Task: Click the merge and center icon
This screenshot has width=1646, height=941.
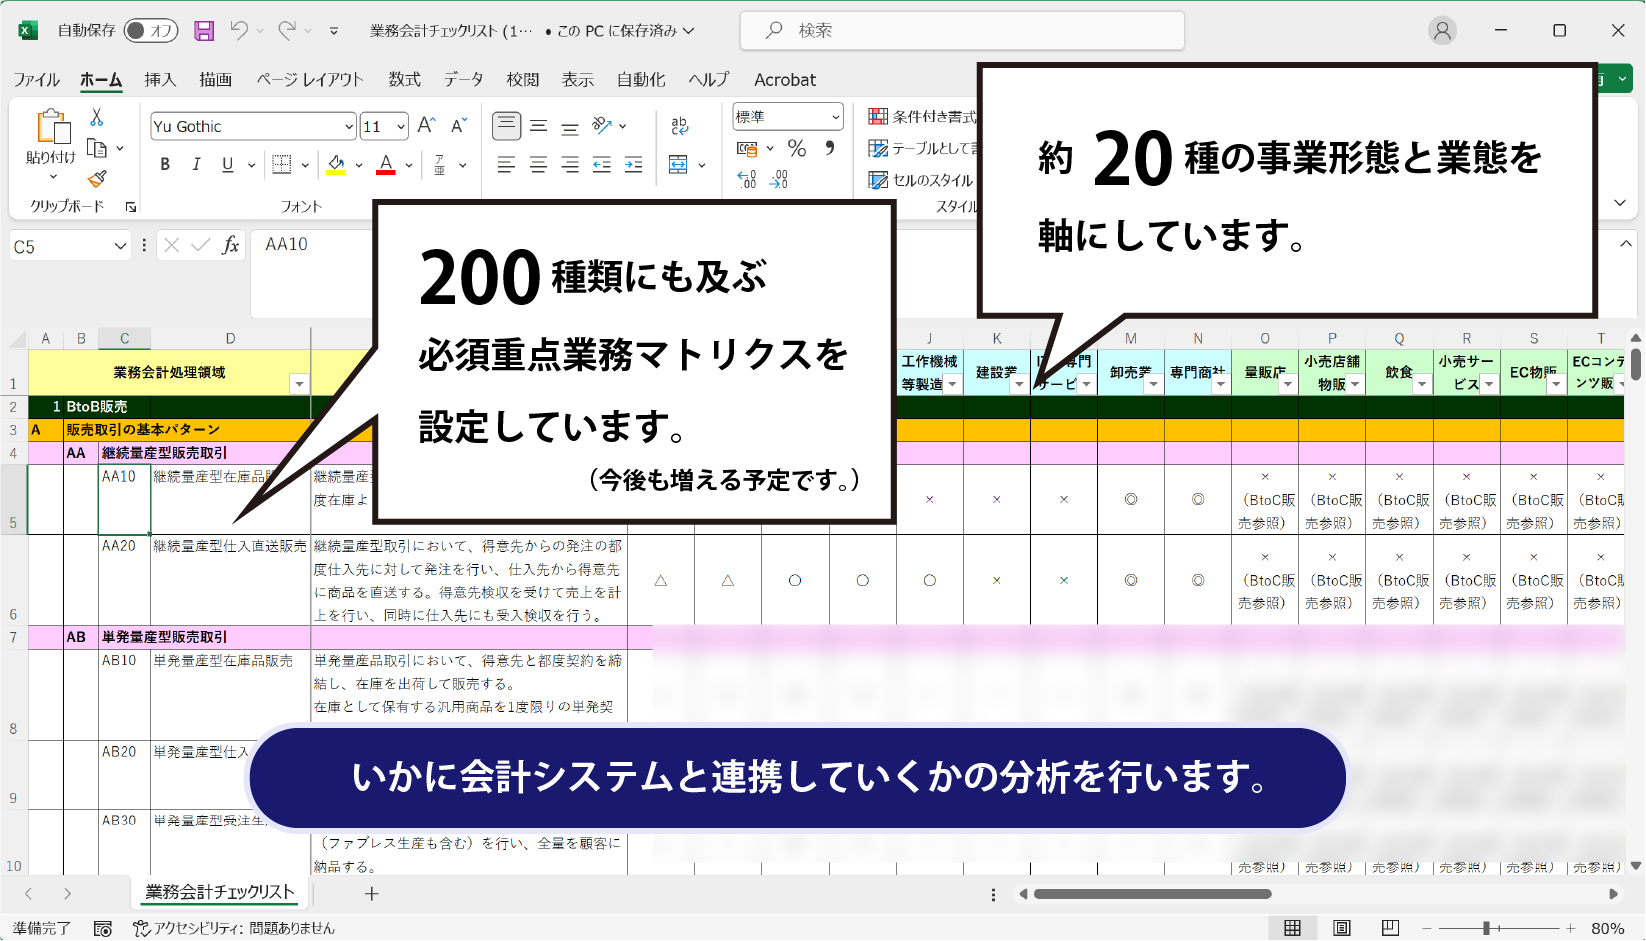Action: [679, 165]
